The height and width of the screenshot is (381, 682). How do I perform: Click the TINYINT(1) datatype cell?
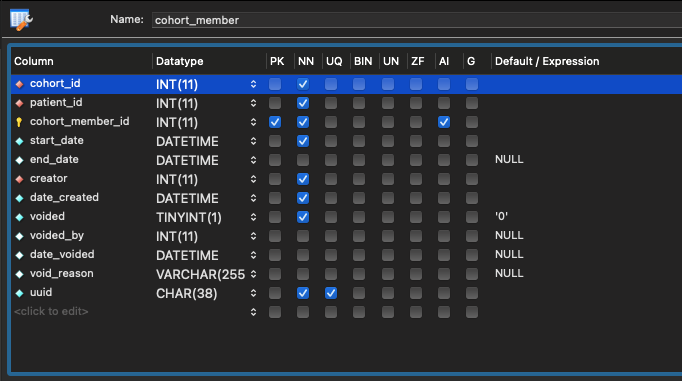tap(189, 217)
